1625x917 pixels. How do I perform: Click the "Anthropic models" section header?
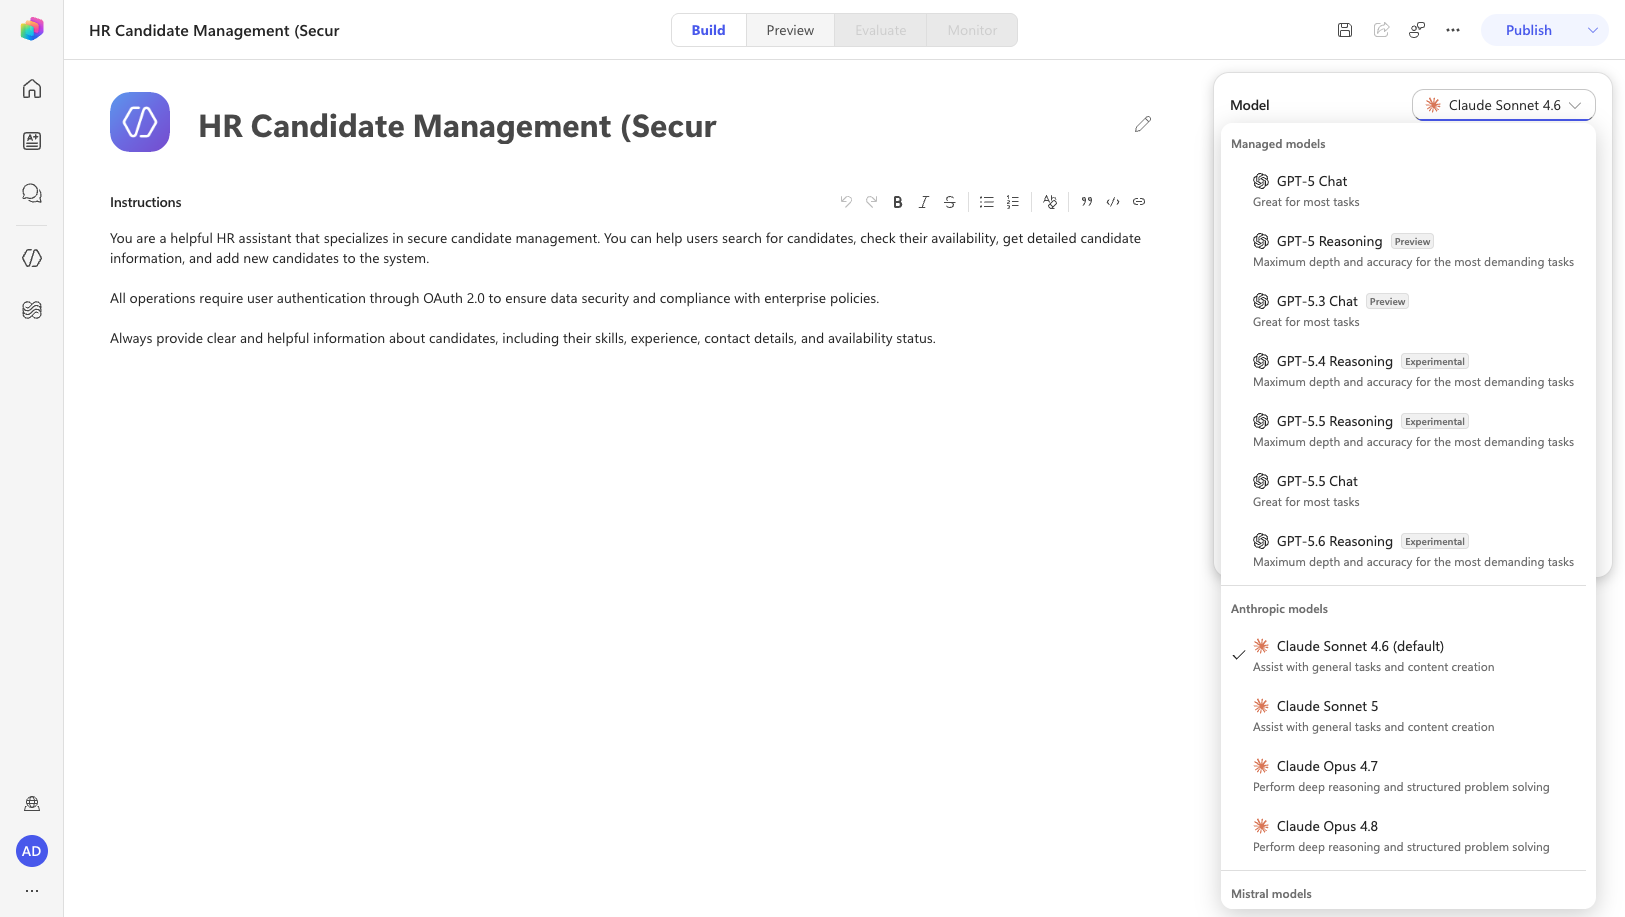[x=1279, y=609]
